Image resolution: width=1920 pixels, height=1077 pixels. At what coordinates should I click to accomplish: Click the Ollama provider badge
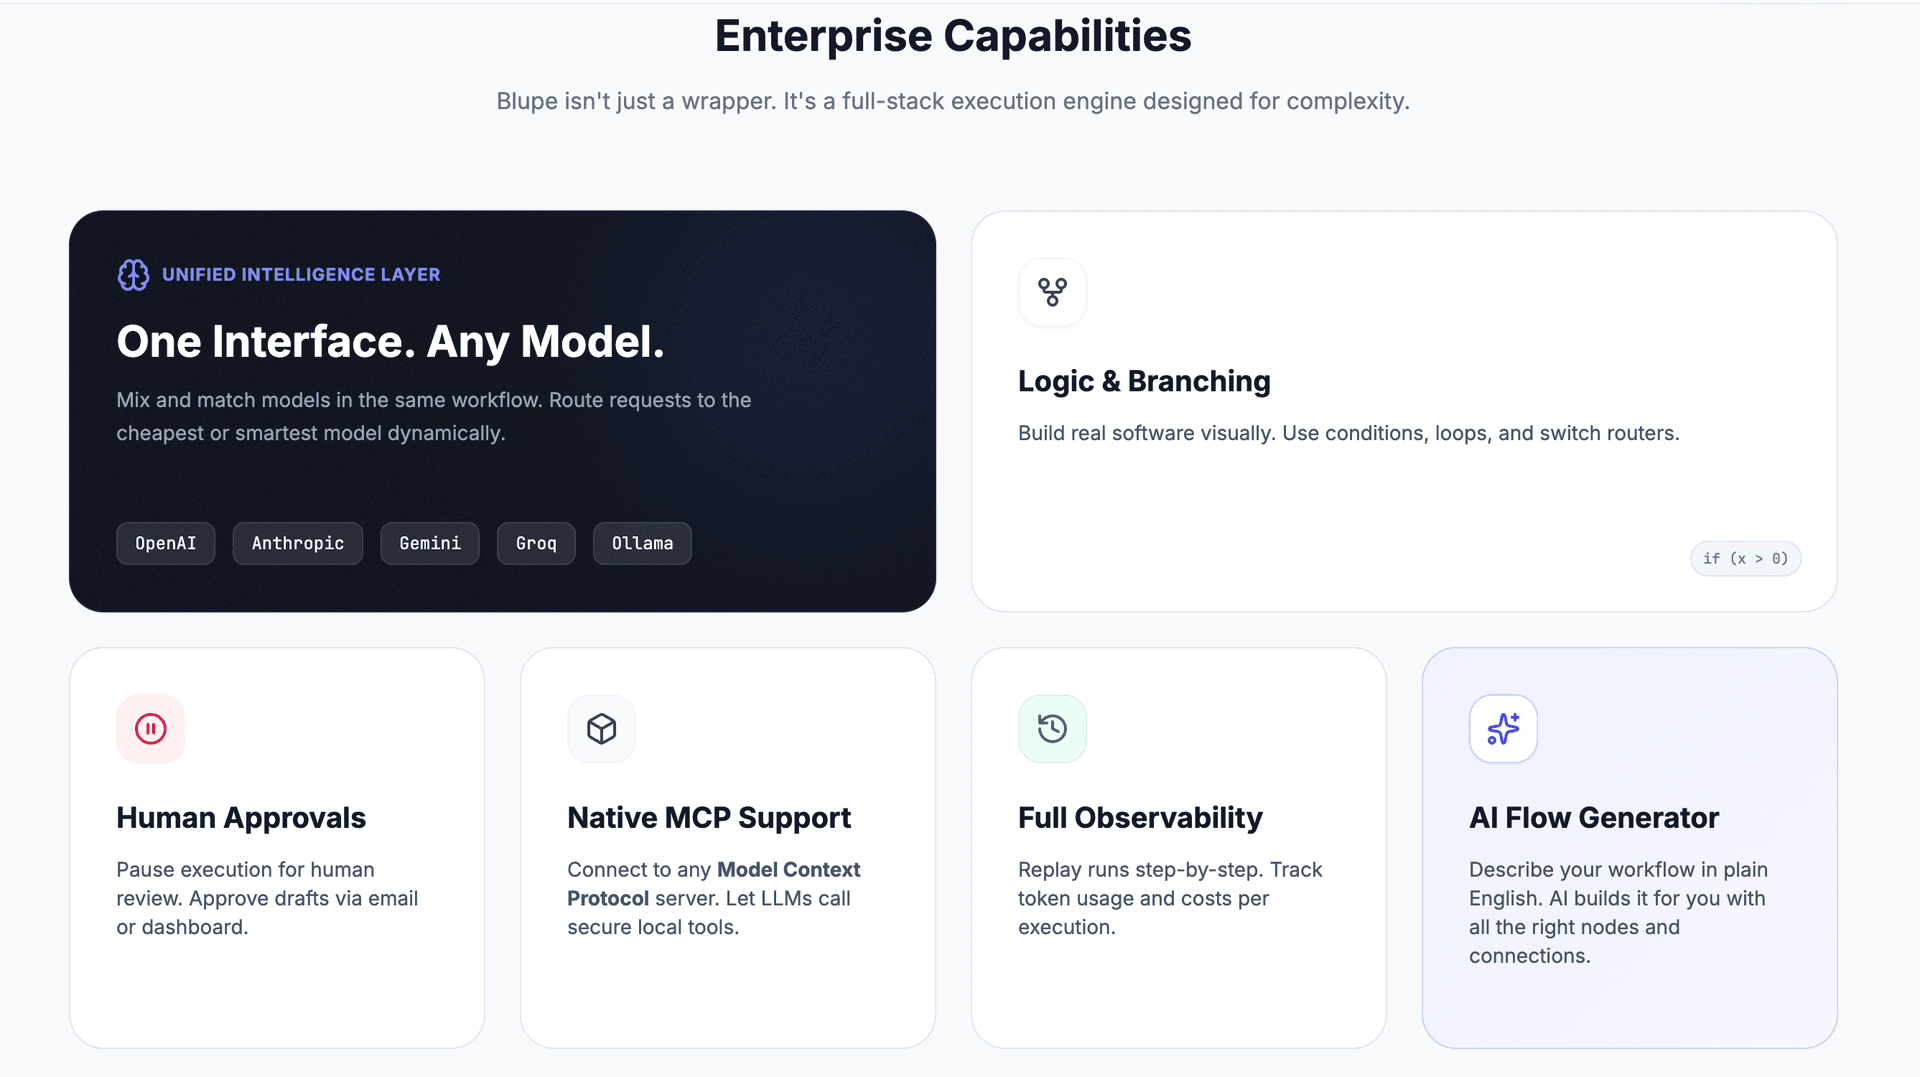(x=642, y=543)
